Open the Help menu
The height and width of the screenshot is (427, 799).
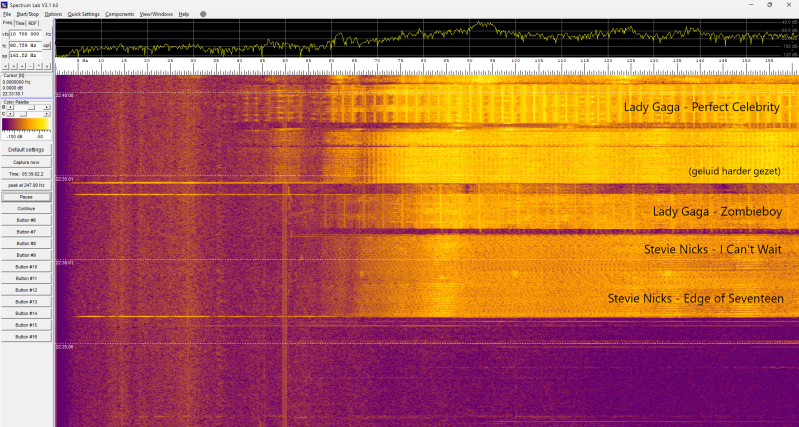[183, 14]
